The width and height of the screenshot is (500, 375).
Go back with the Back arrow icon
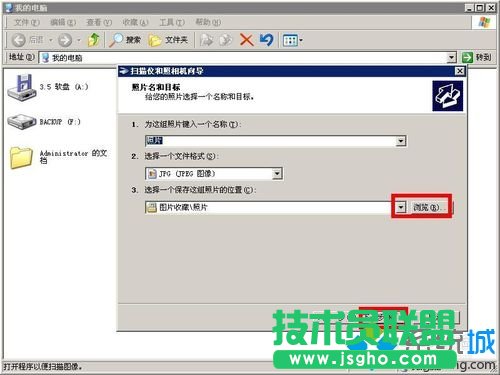[x=19, y=40]
